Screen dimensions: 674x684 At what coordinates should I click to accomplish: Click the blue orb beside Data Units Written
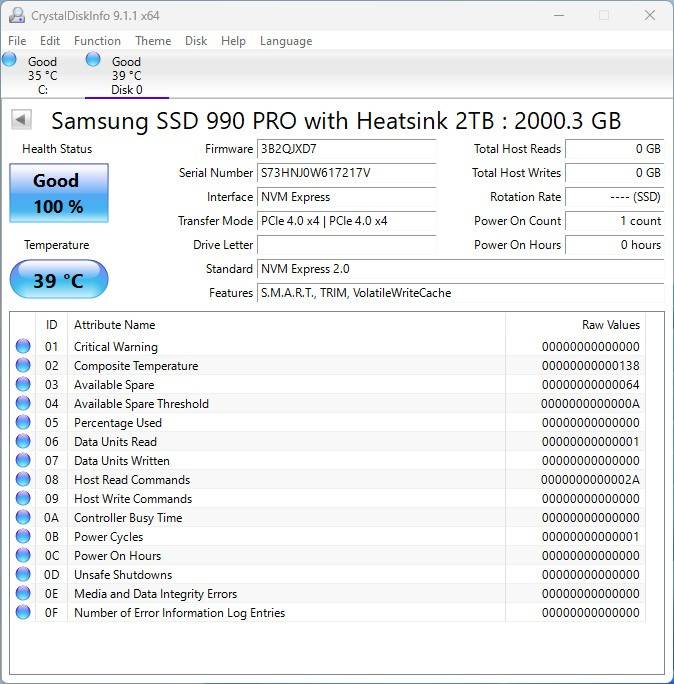click(23, 460)
